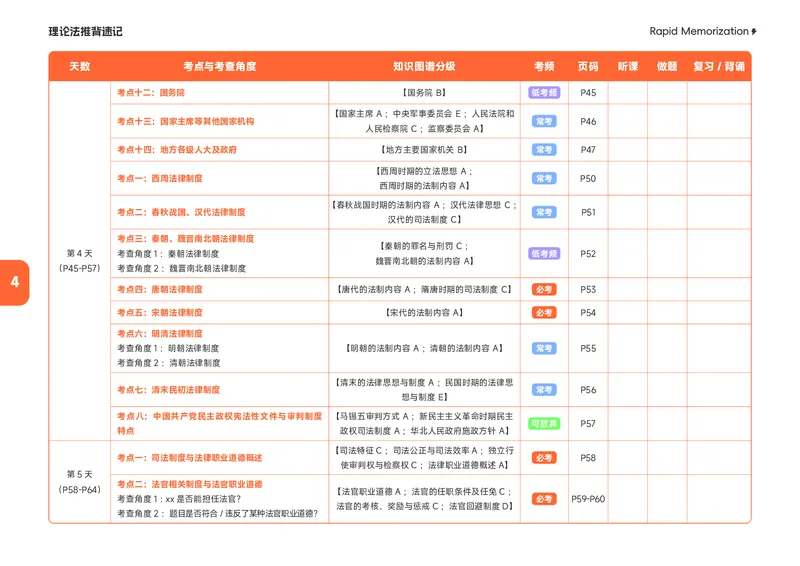Click the 必考 badge in the P53 row
Viewport: 800px width, 566px height.
(544, 289)
